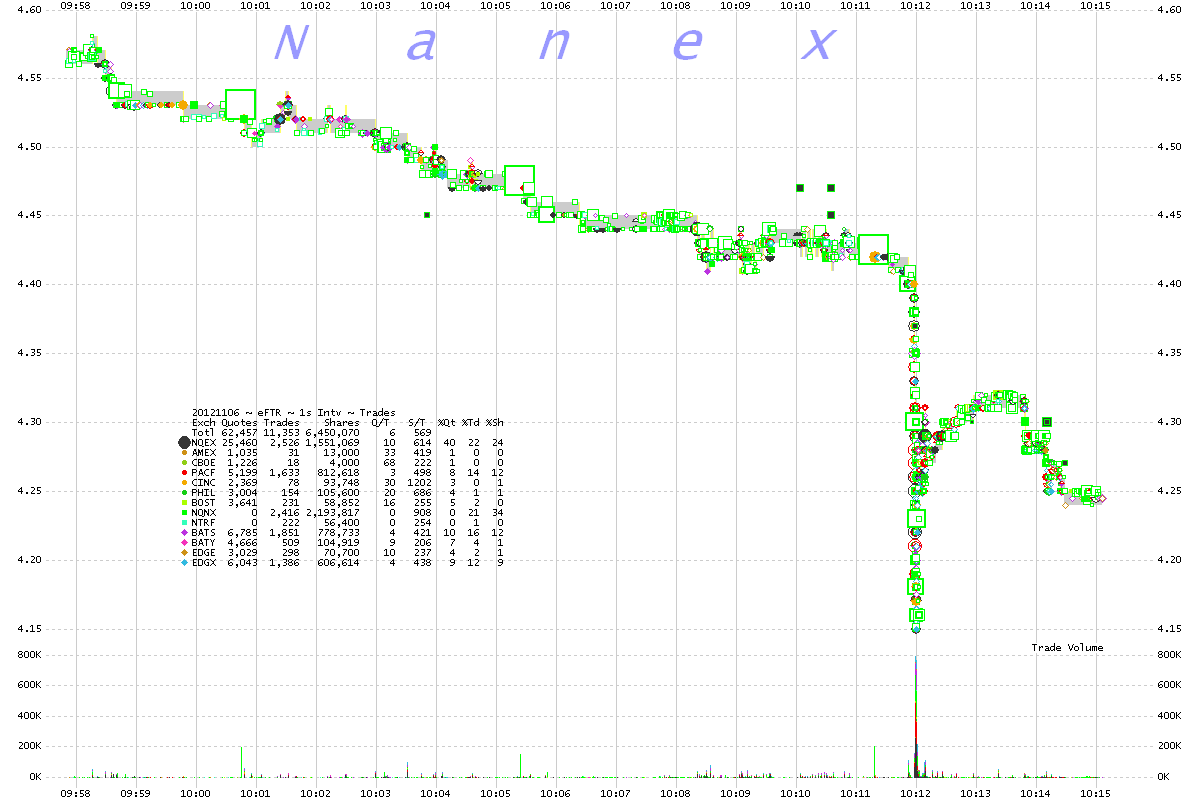Select '4.55' on the left price axis

(x=28, y=78)
